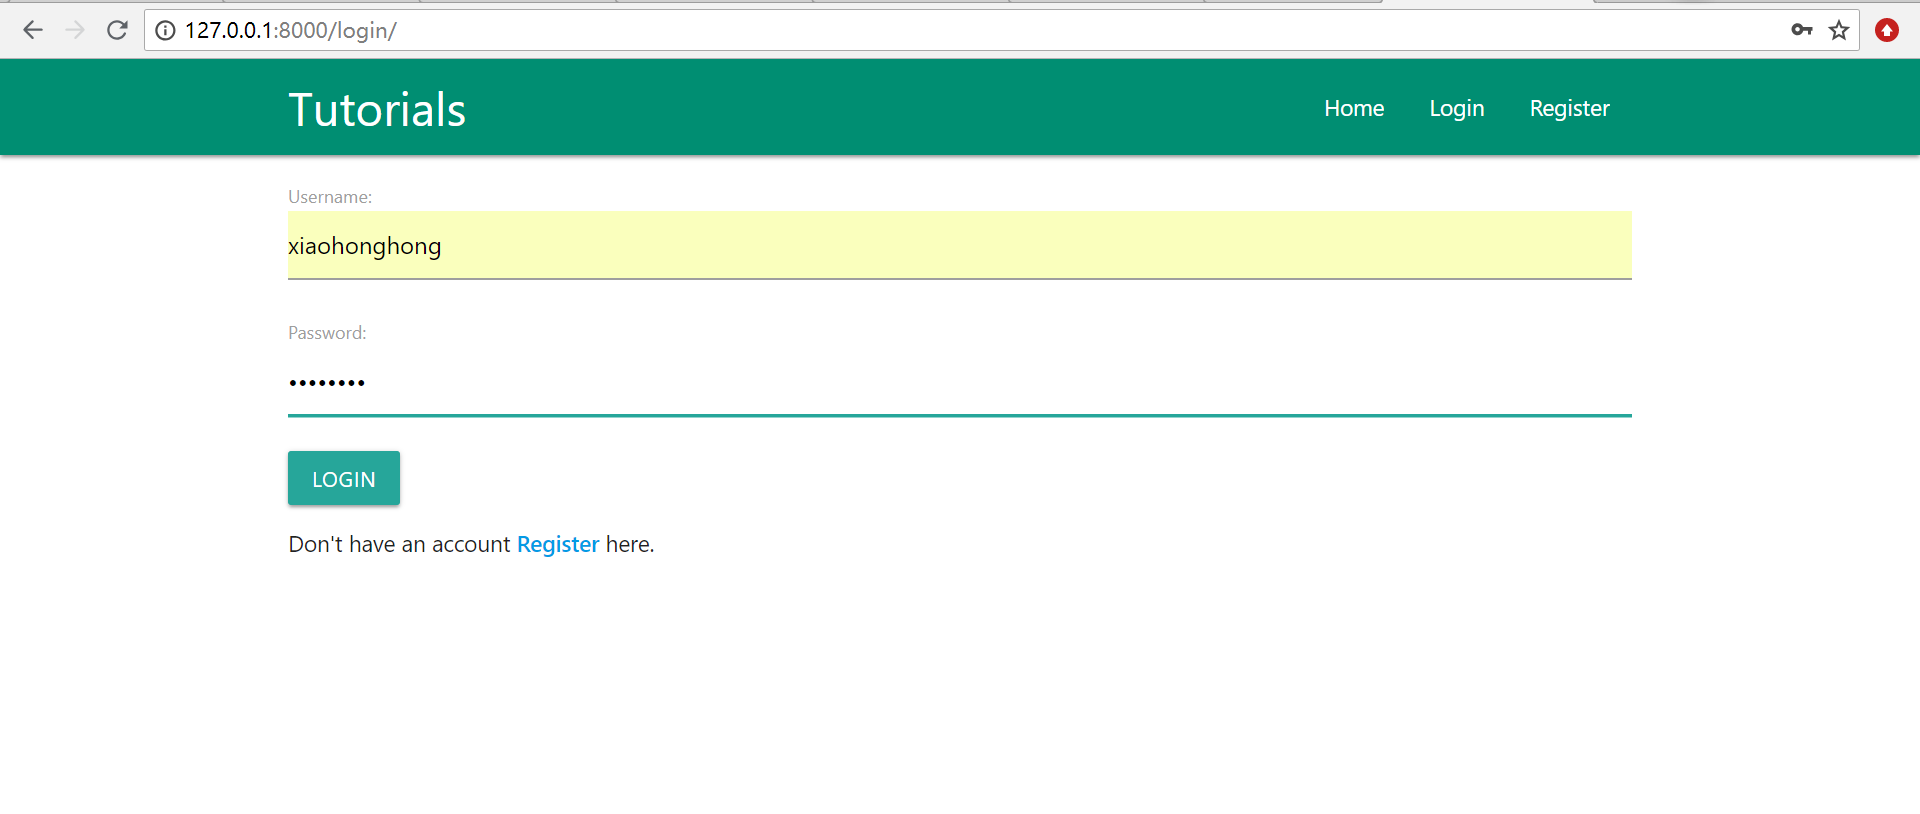The height and width of the screenshot is (814, 1920).
Task: Click the browser forward arrow
Action: coord(75,30)
